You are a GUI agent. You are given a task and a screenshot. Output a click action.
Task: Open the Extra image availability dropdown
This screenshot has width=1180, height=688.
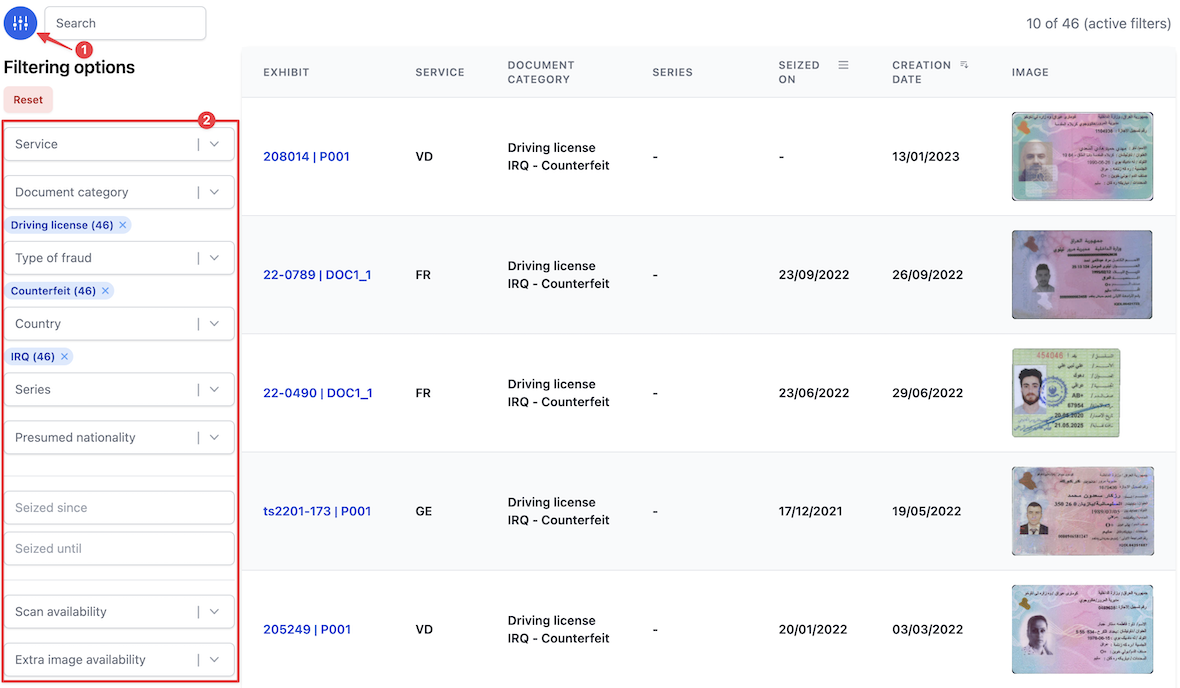pyautogui.click(x=214, y=660)
